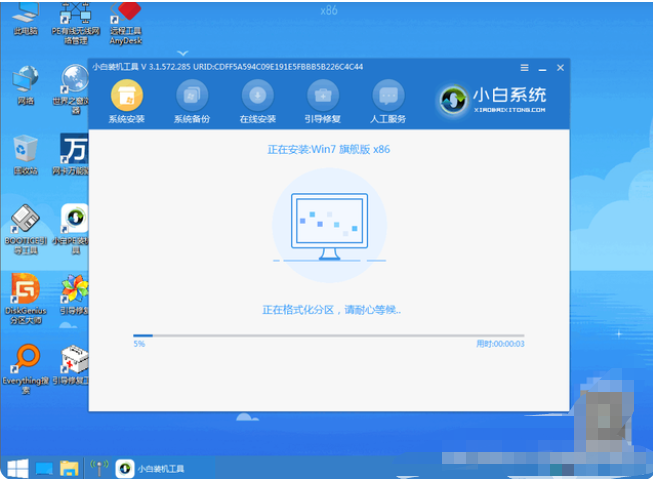653x479 pixels.
Task: Click 小白装机工具 taskbar item
Action: pyautogui.click(x=150, y=468)
